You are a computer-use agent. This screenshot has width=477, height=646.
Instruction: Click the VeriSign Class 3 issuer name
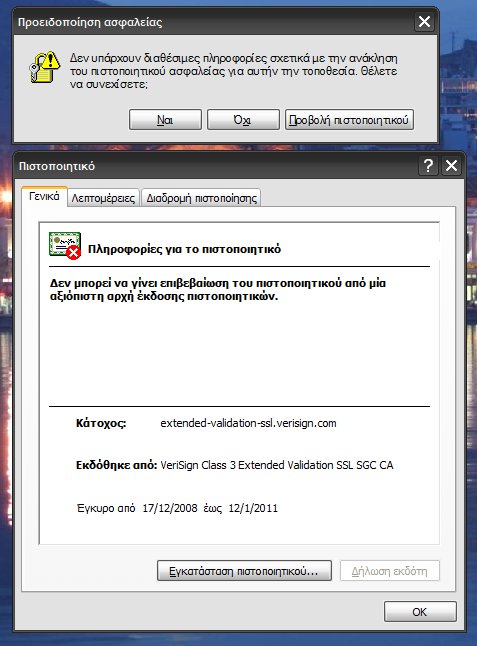[277, 465]
